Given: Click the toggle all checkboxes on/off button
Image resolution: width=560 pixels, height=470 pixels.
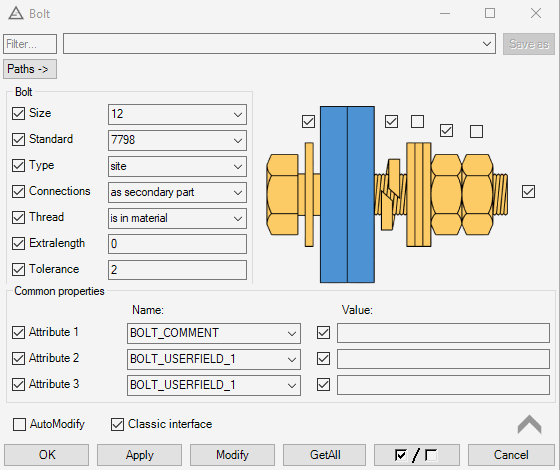Looking at the screenshot, I should [416, 455].
